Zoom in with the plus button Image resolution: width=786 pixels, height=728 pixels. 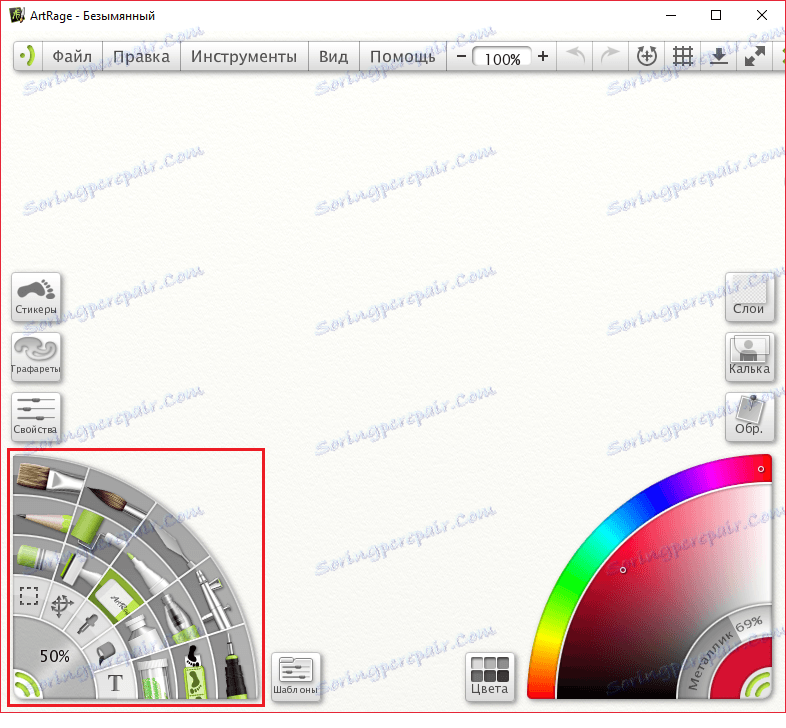coord(543,56)
